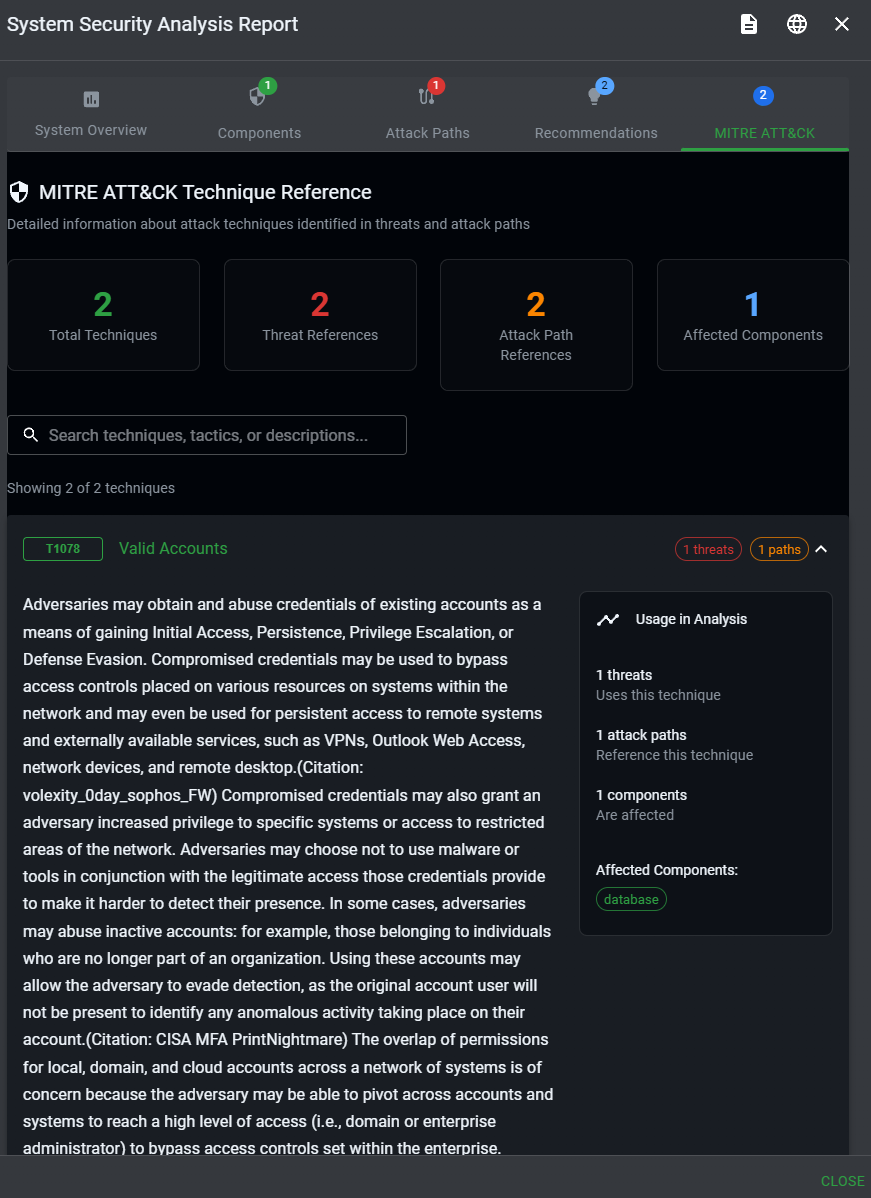Collapse the Valid Accounts technique panel
Viewport: 871px width, 1198px height.
point(821,549)
